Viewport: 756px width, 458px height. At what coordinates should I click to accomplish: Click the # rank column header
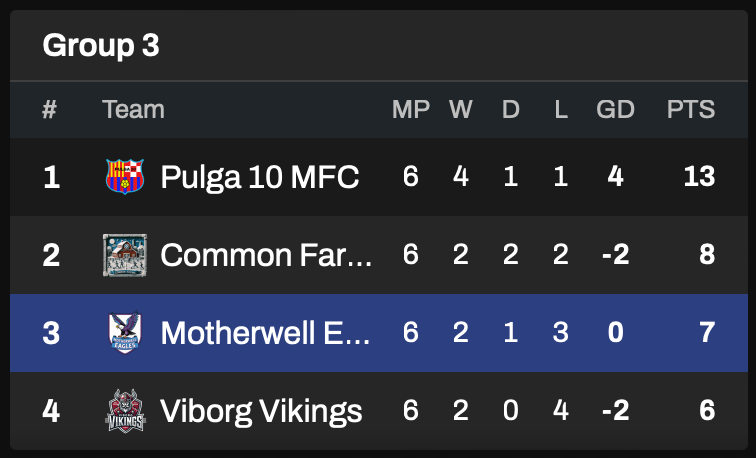[50, 109]
